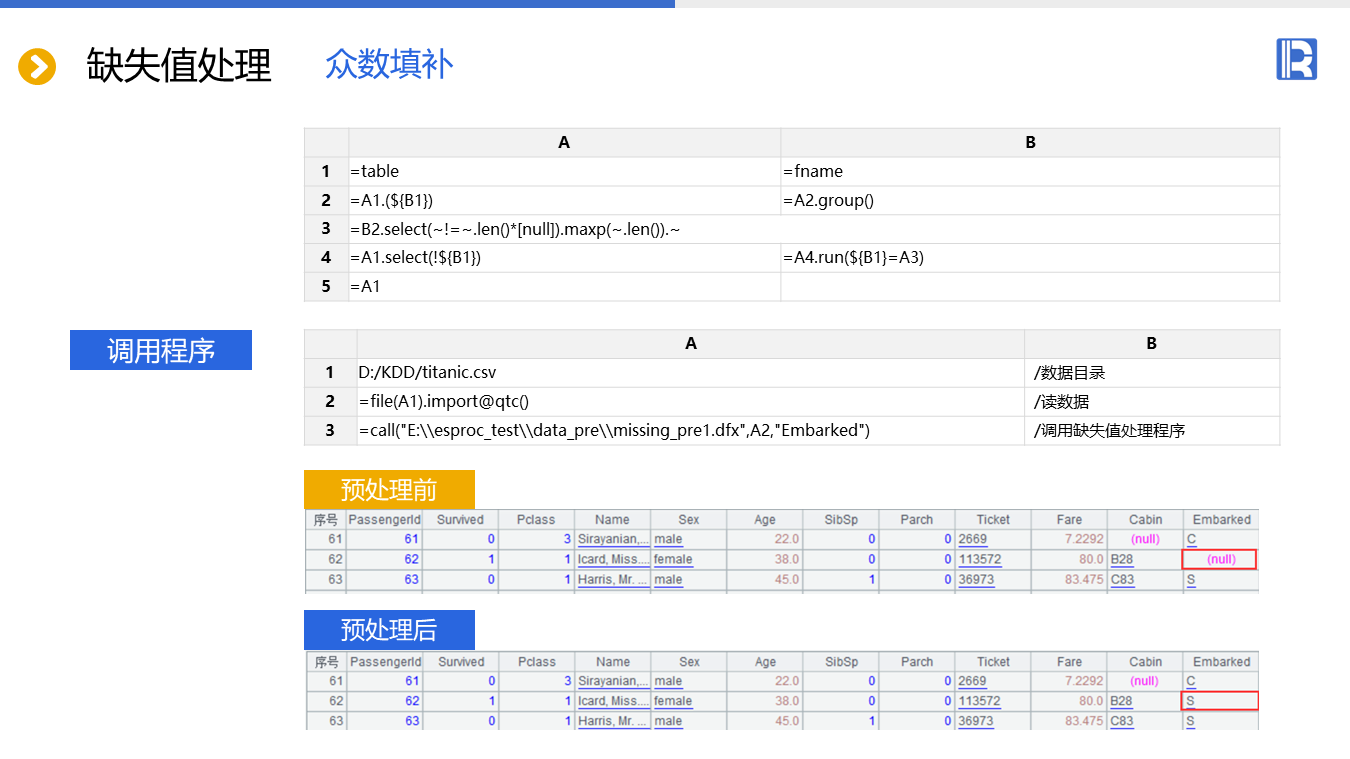Click the blue progress bar at the top
Screen dimensions: 1350x759
click(337, 4)
